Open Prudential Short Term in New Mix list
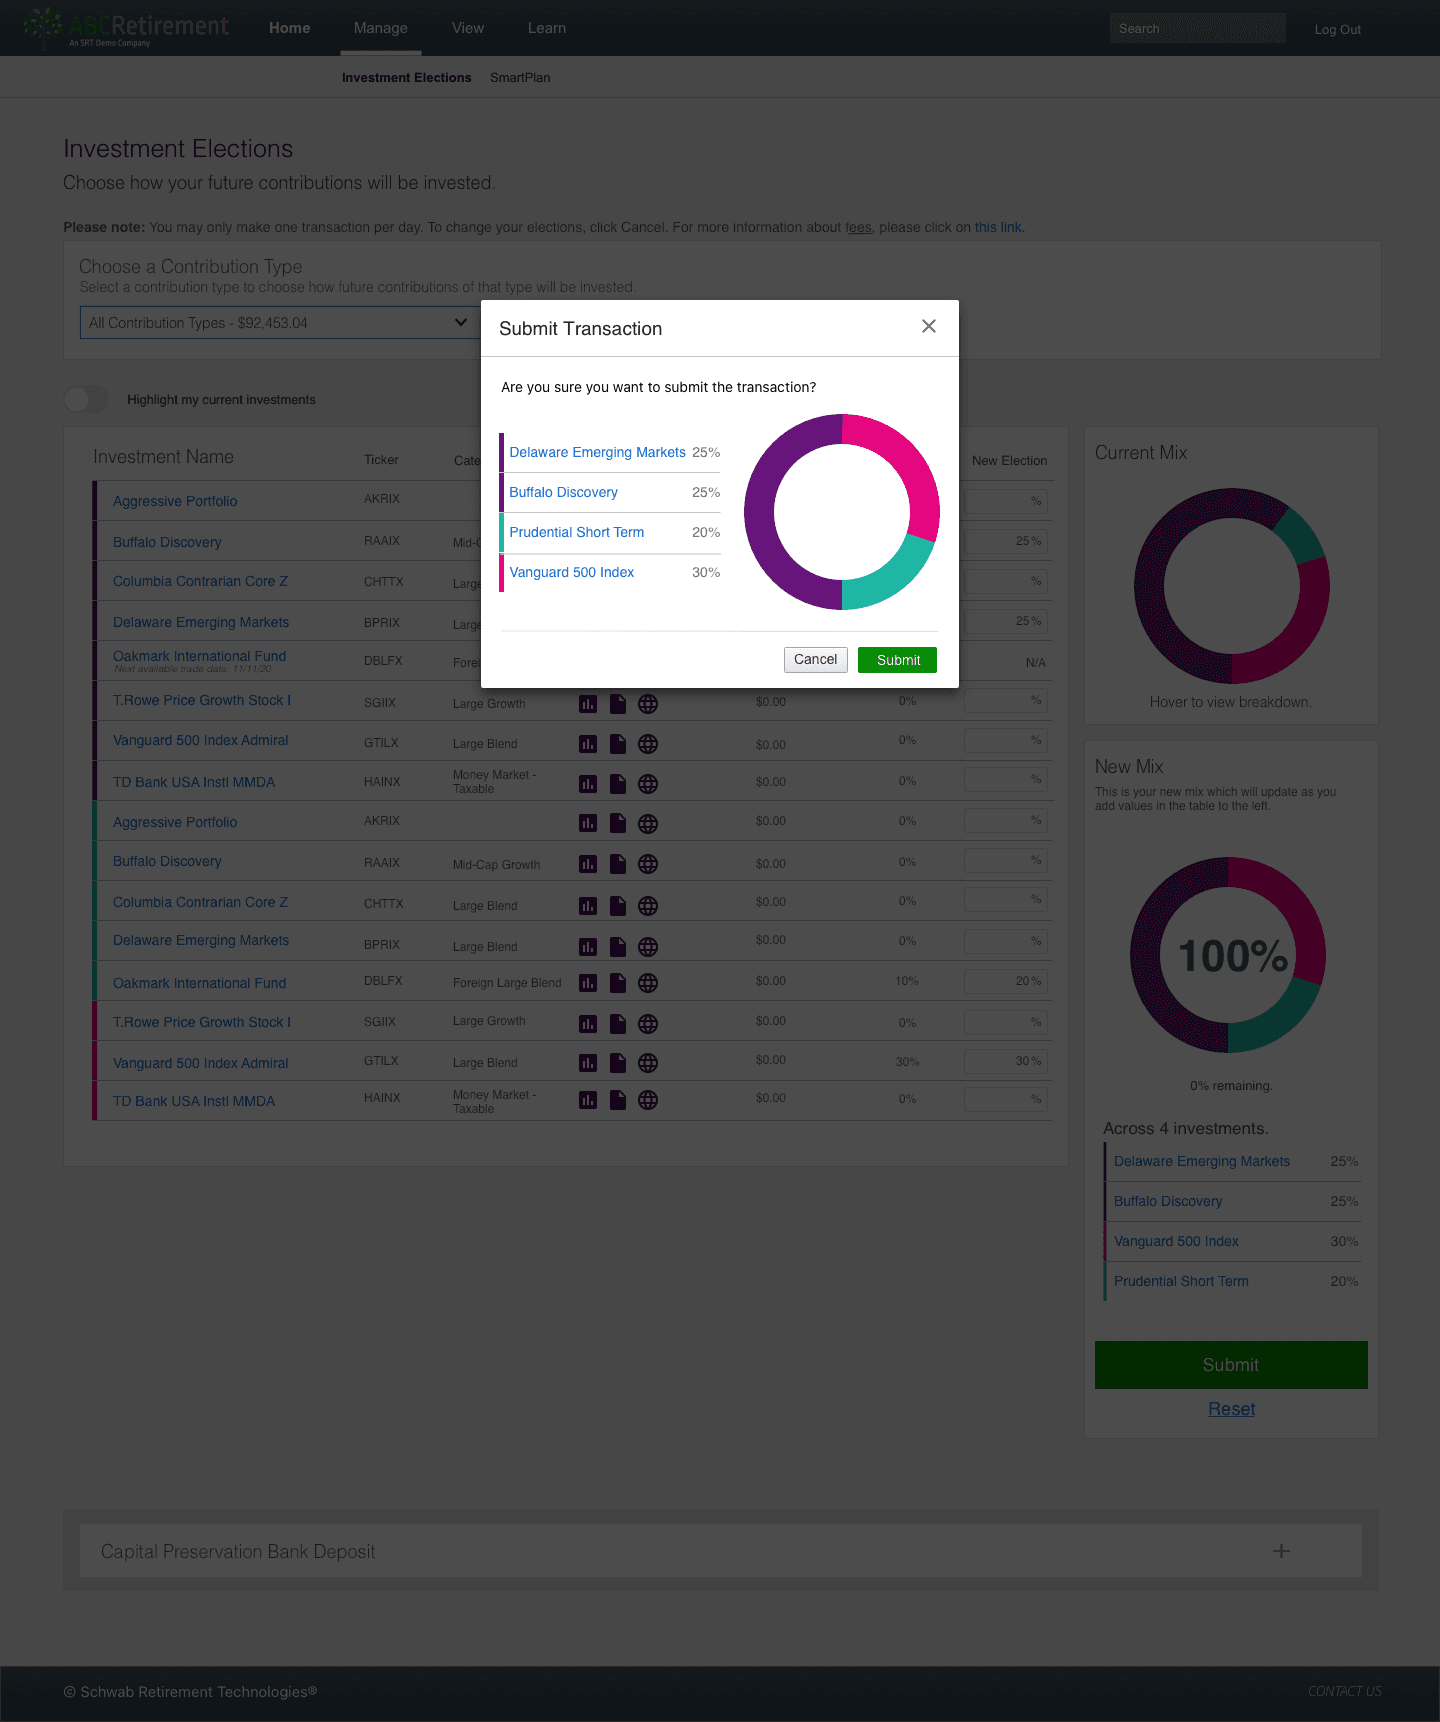 point(1181,1281)
